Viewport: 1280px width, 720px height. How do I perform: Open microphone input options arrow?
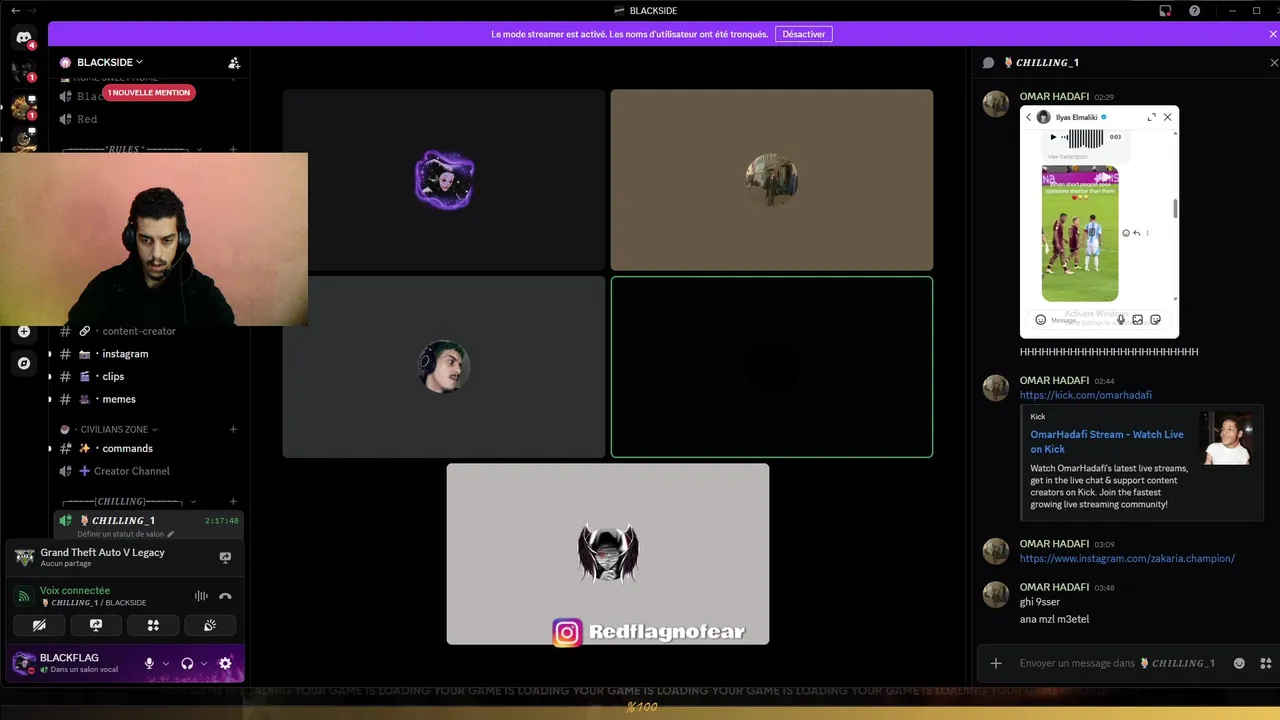166,663
